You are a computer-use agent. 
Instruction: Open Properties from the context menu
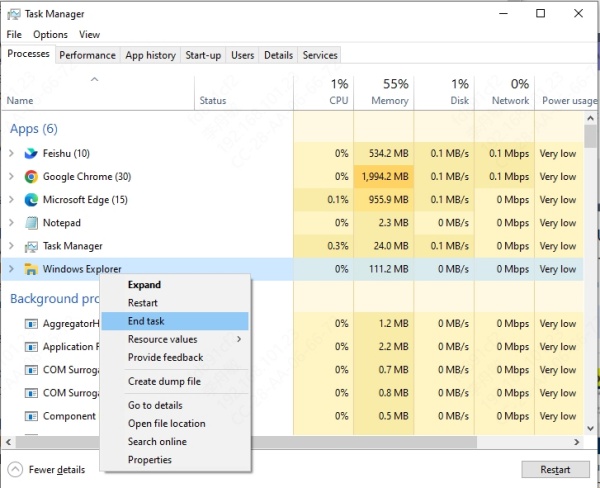point(175,460)
